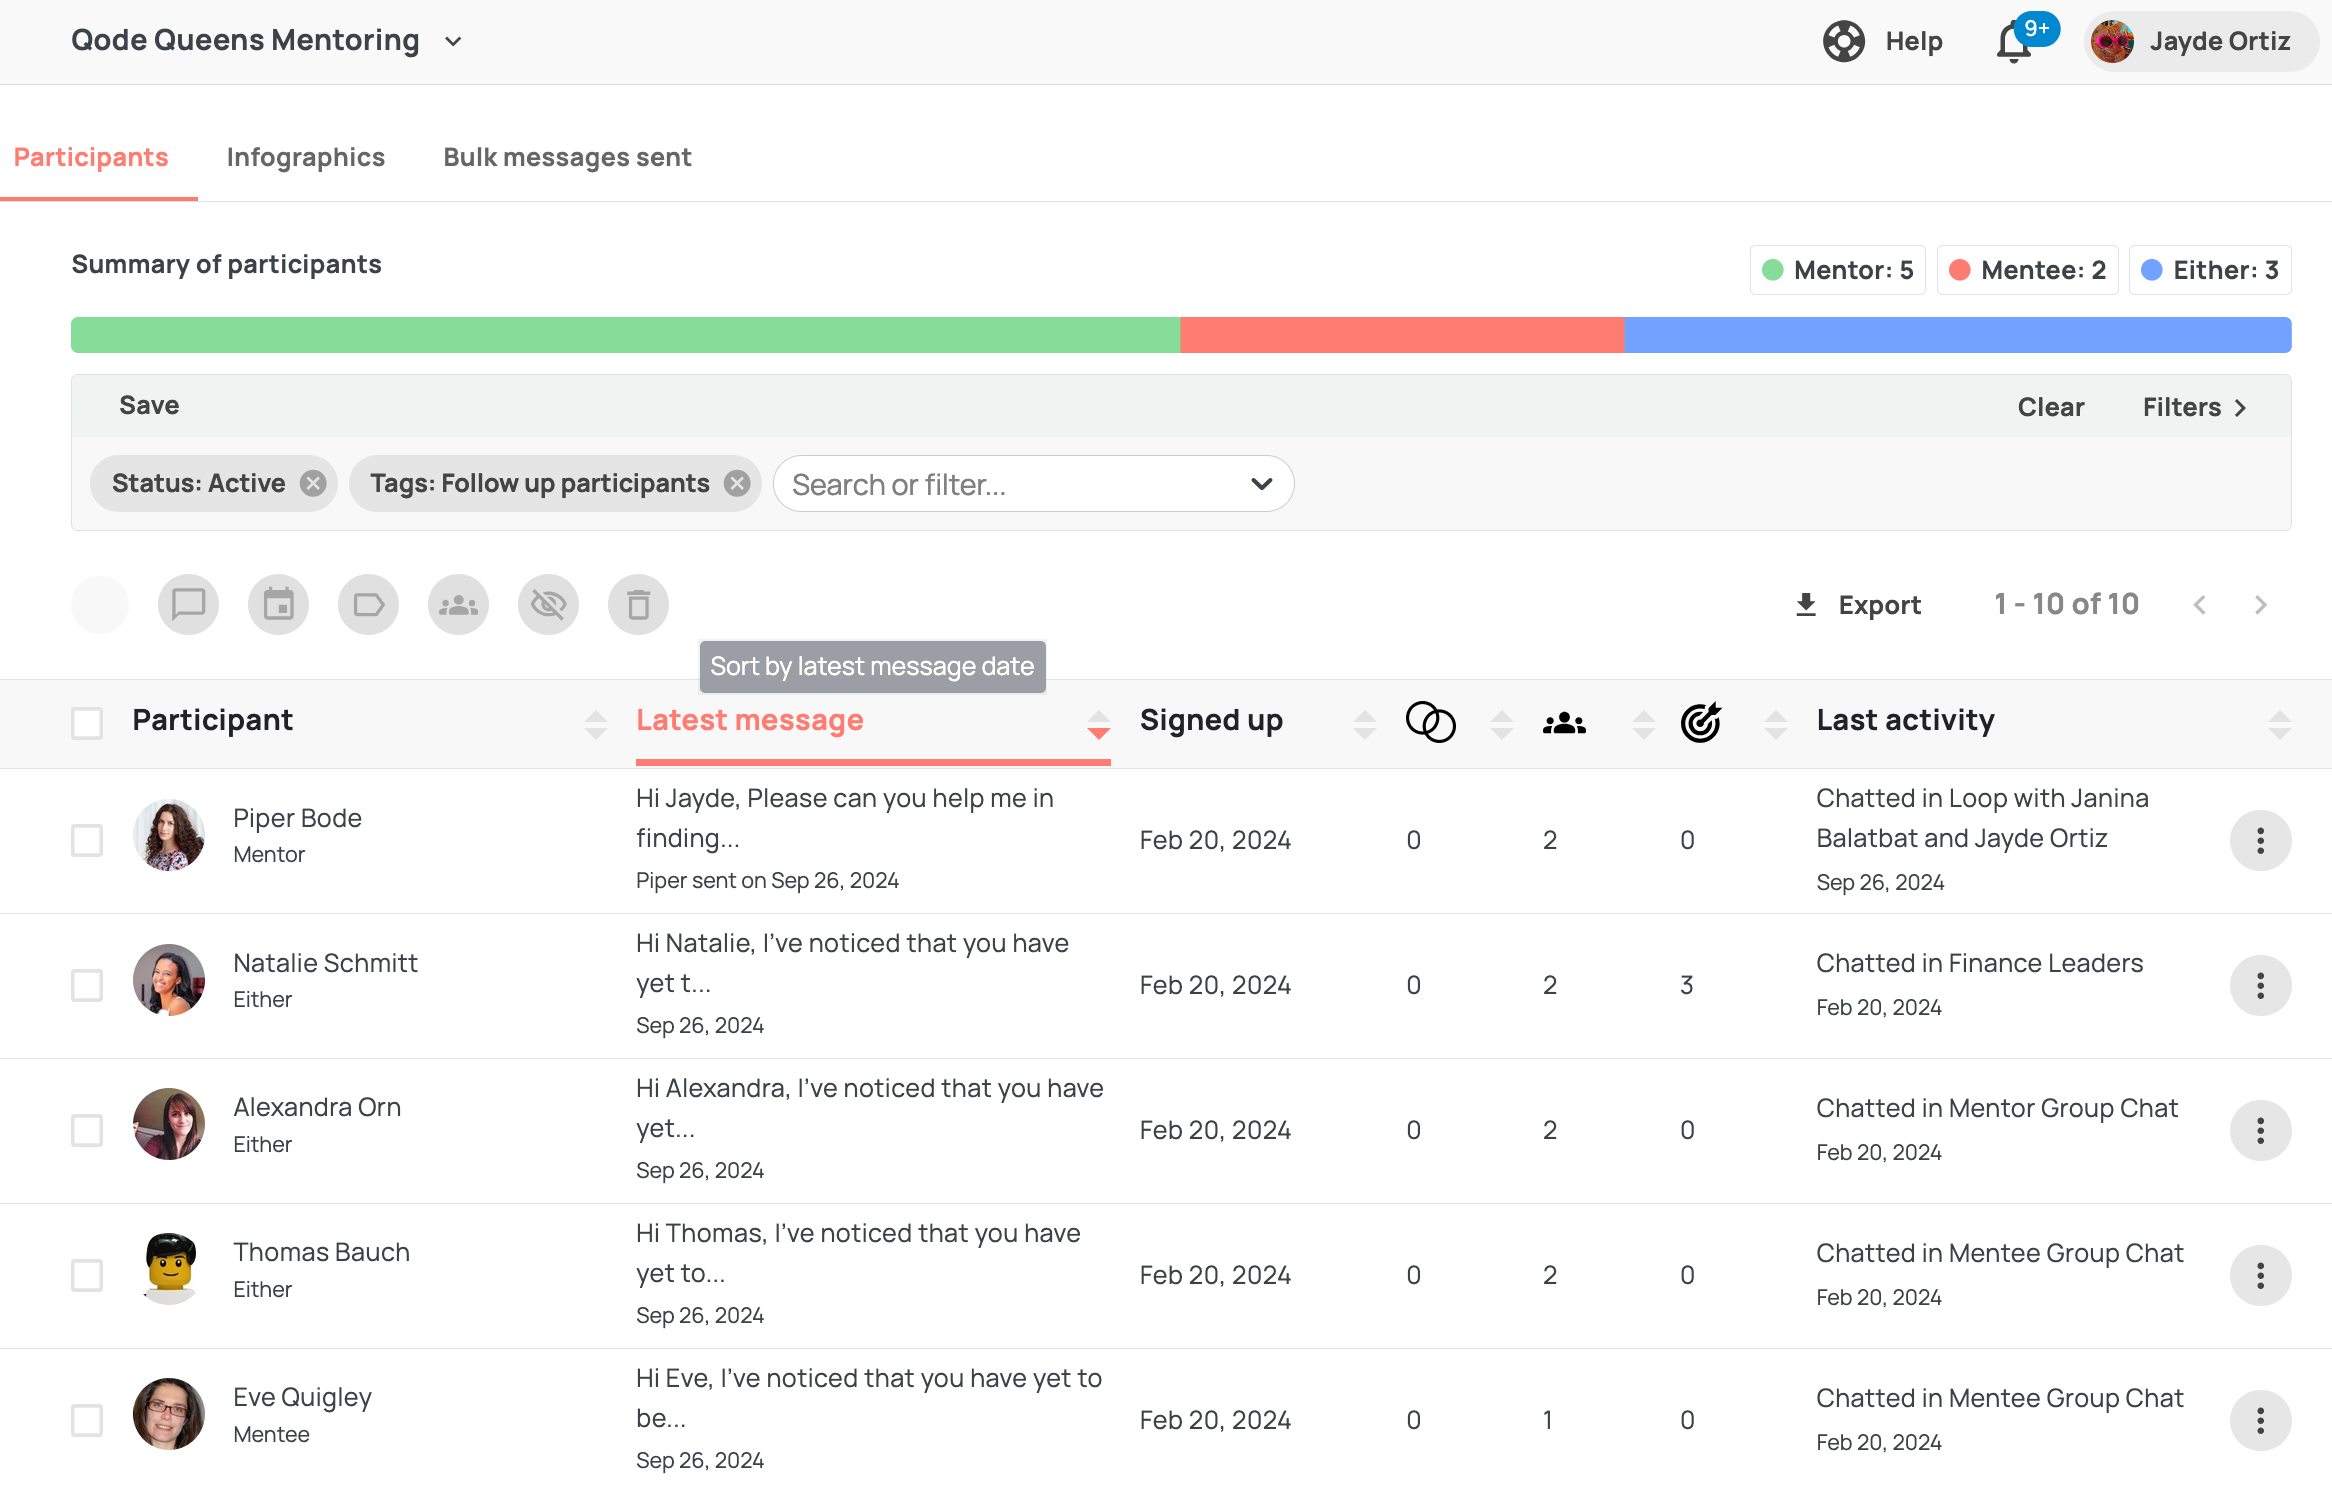Click the calendar schedule toolbar icon
Image resolution: width=2332 pixels, height=1490 pixels.
278,604
